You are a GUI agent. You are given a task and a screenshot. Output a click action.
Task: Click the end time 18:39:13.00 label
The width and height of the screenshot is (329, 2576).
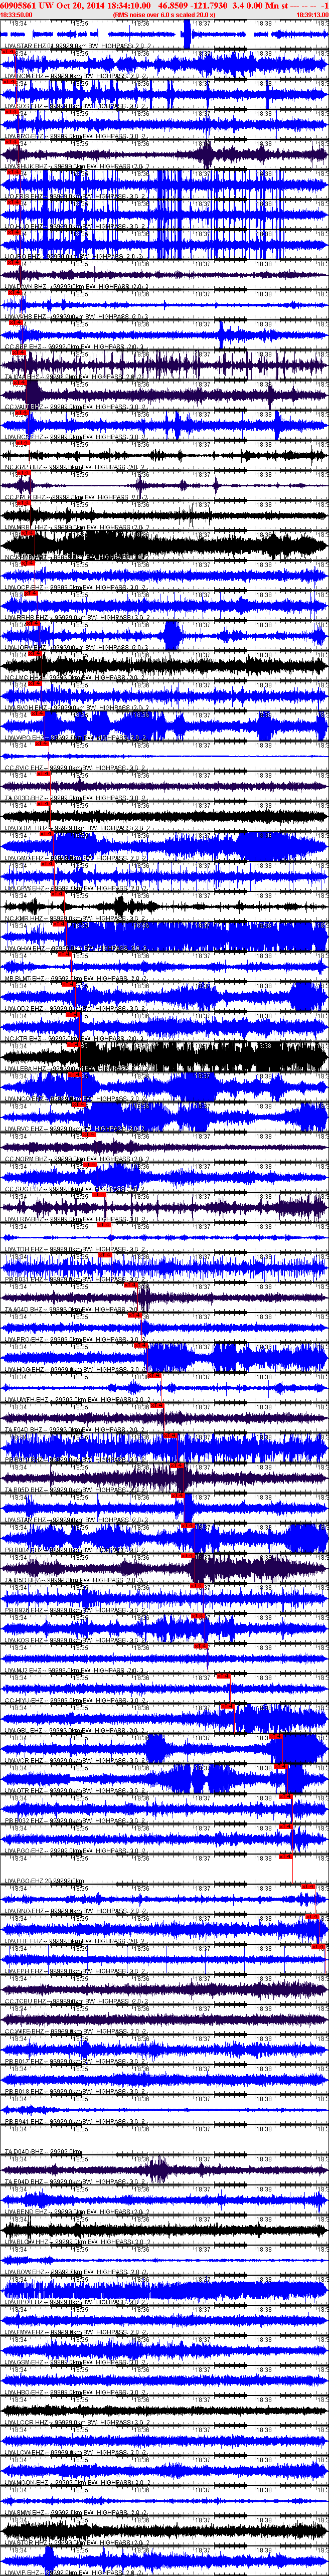pos(312,15)
